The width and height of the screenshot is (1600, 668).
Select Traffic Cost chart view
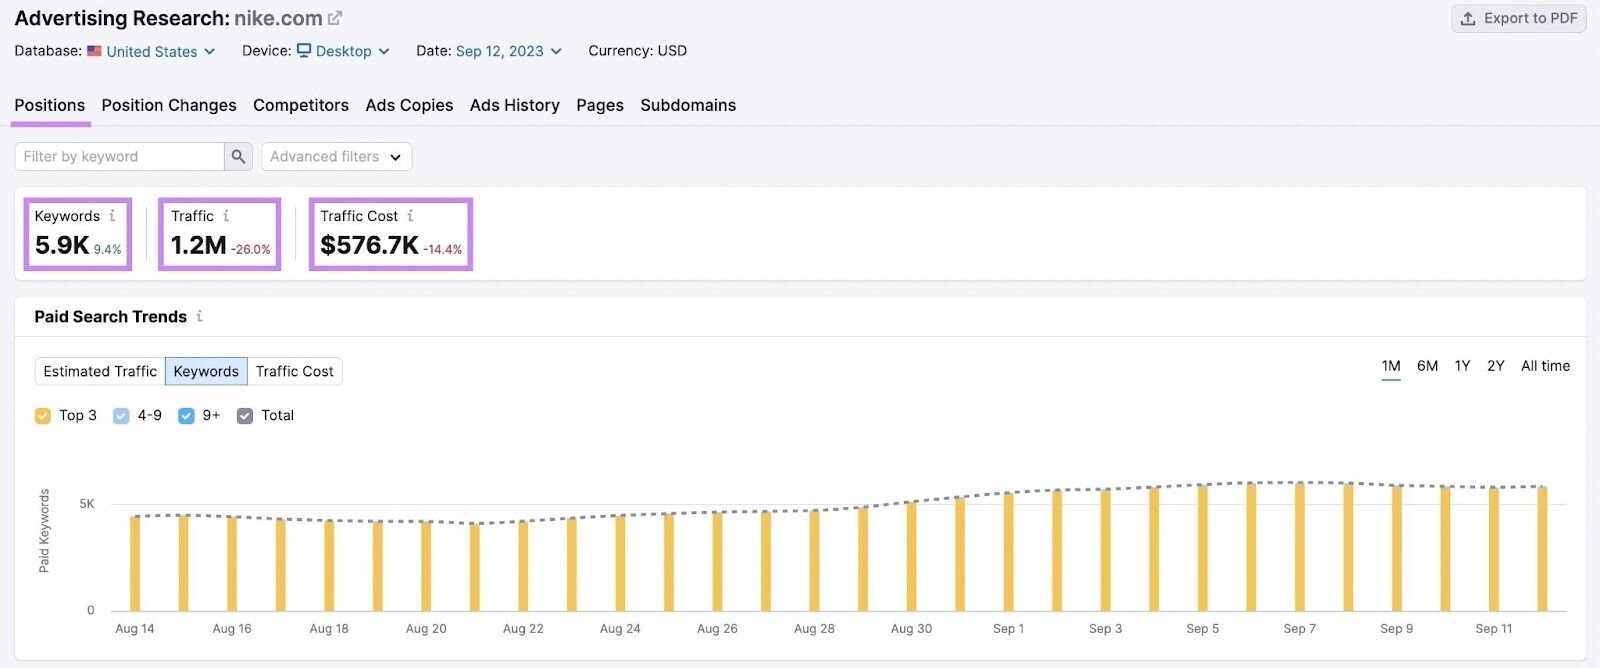[295, 371]
